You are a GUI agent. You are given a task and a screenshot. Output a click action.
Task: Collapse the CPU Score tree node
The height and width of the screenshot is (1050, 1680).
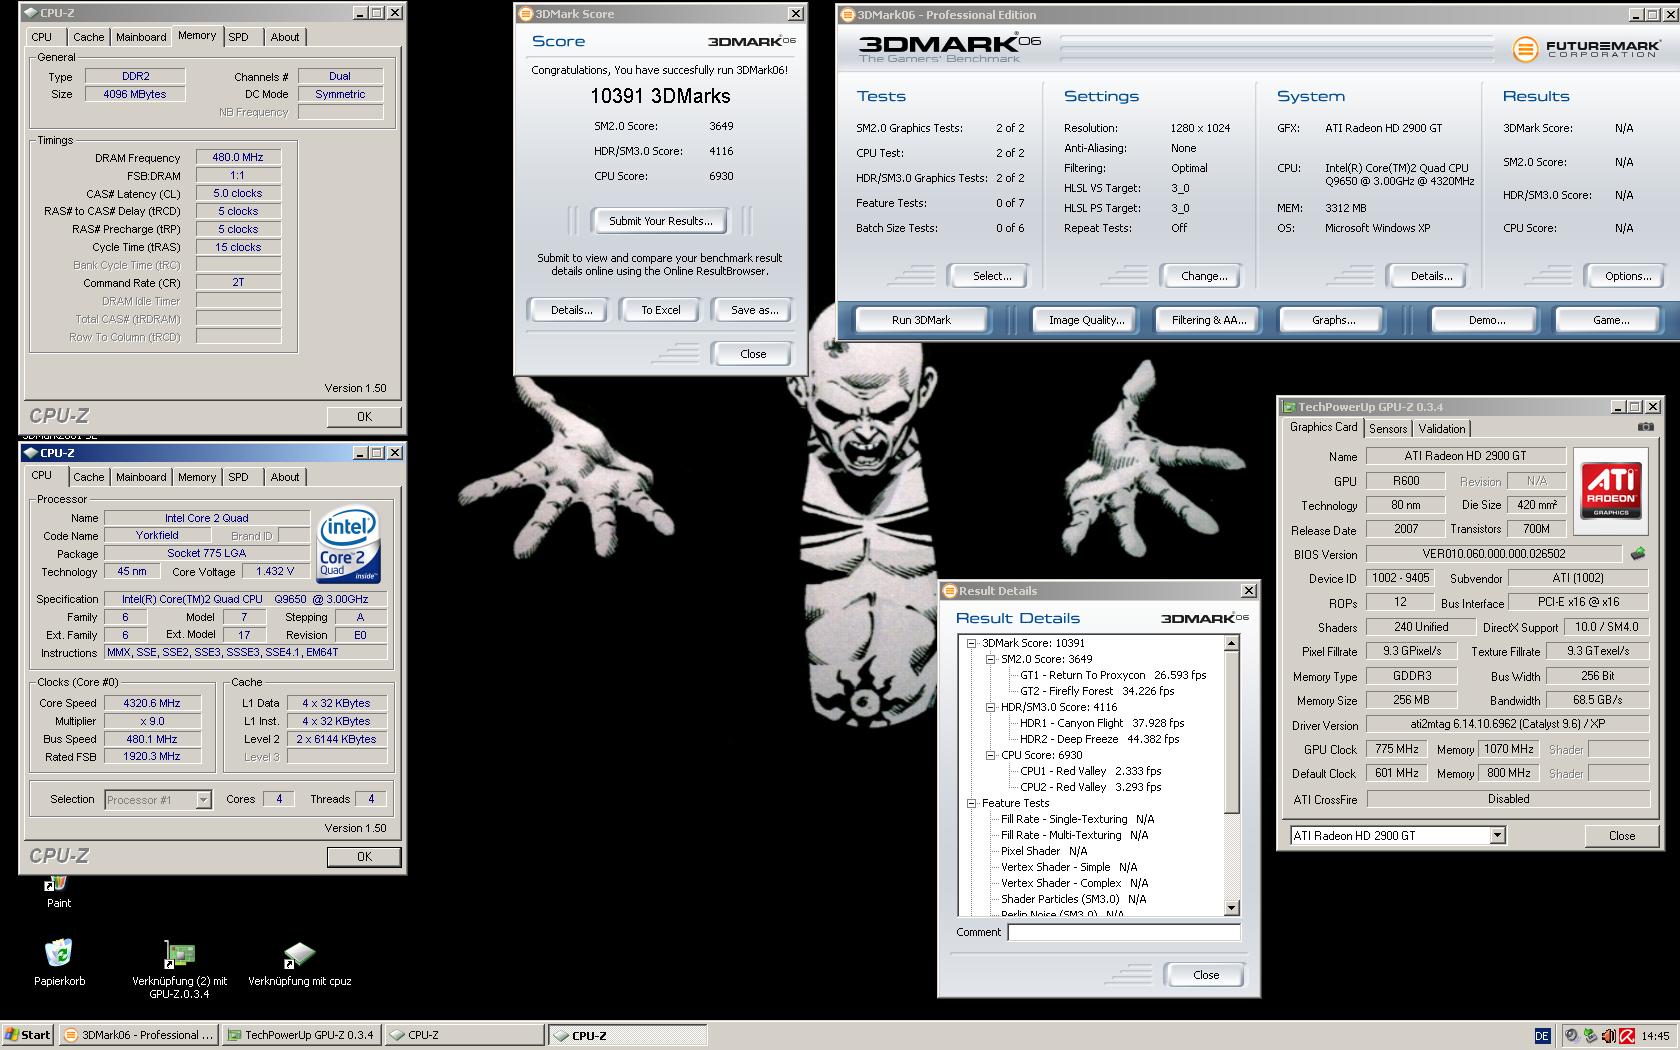pos(990,755)
